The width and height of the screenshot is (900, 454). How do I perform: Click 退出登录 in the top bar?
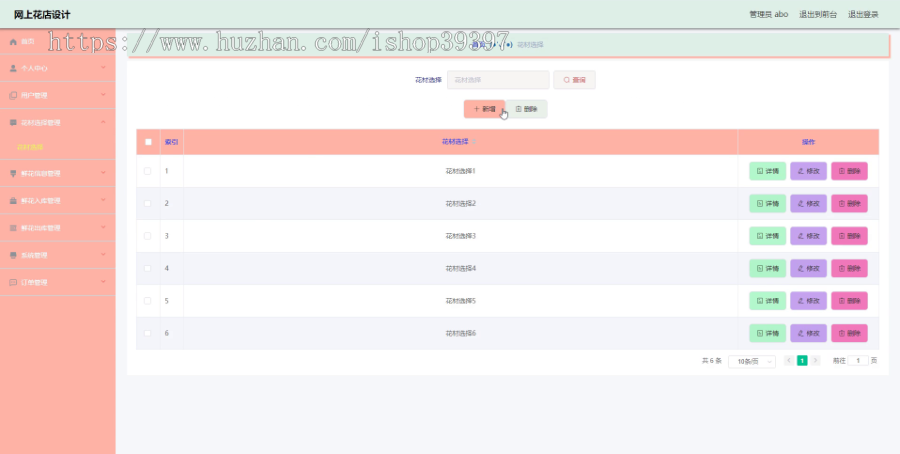tap(863, 14)
